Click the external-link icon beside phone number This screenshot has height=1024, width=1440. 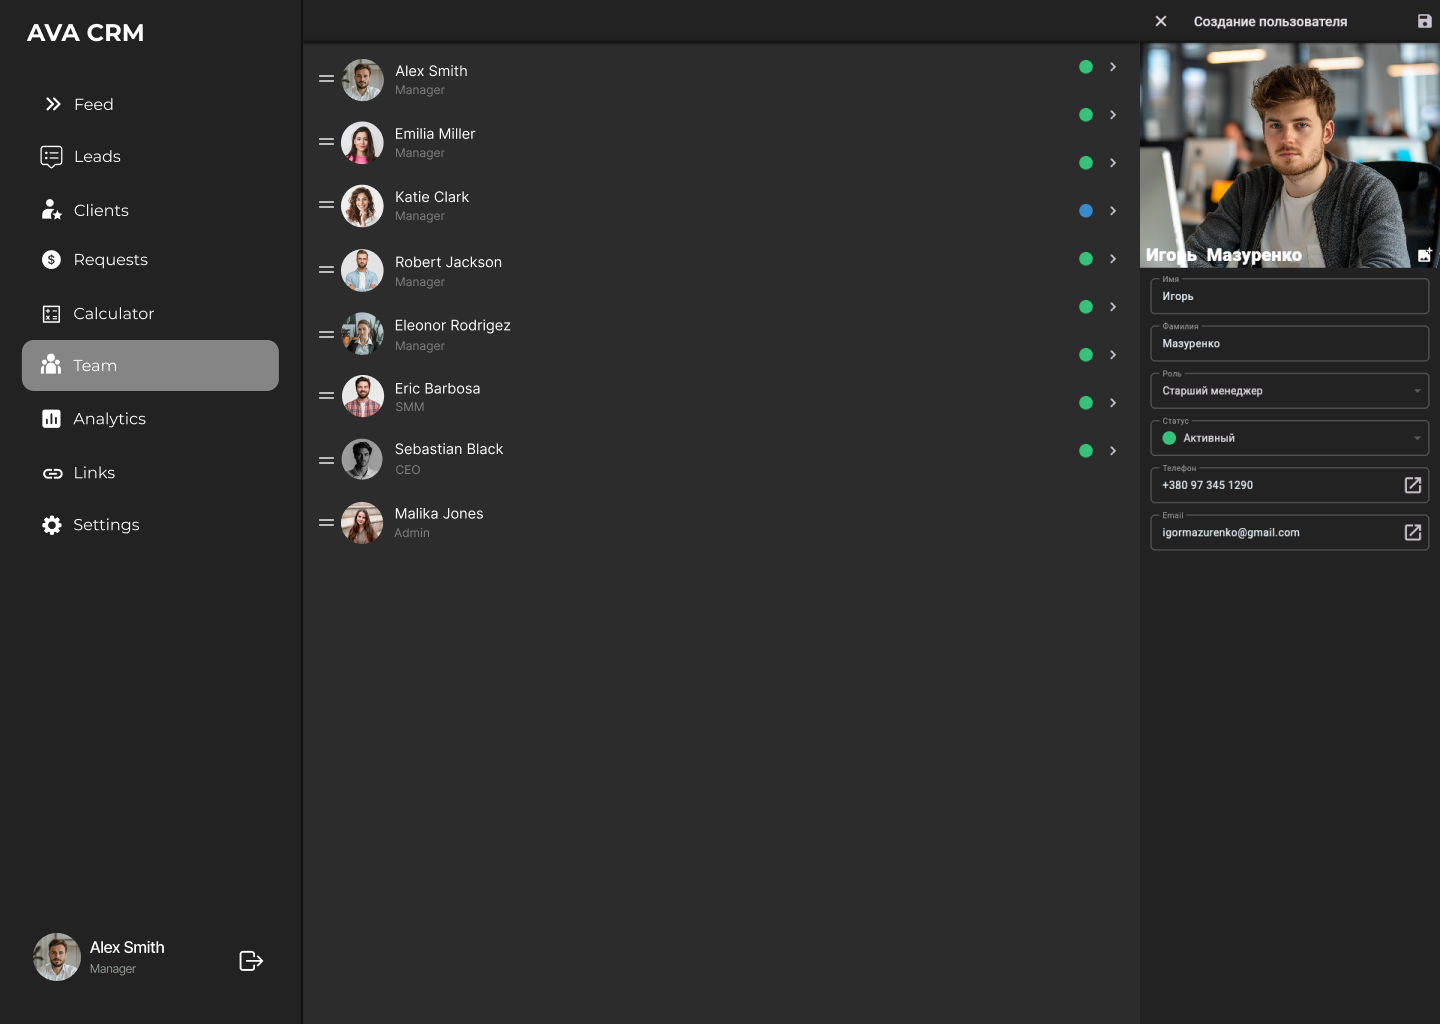tap(1412, 485)
